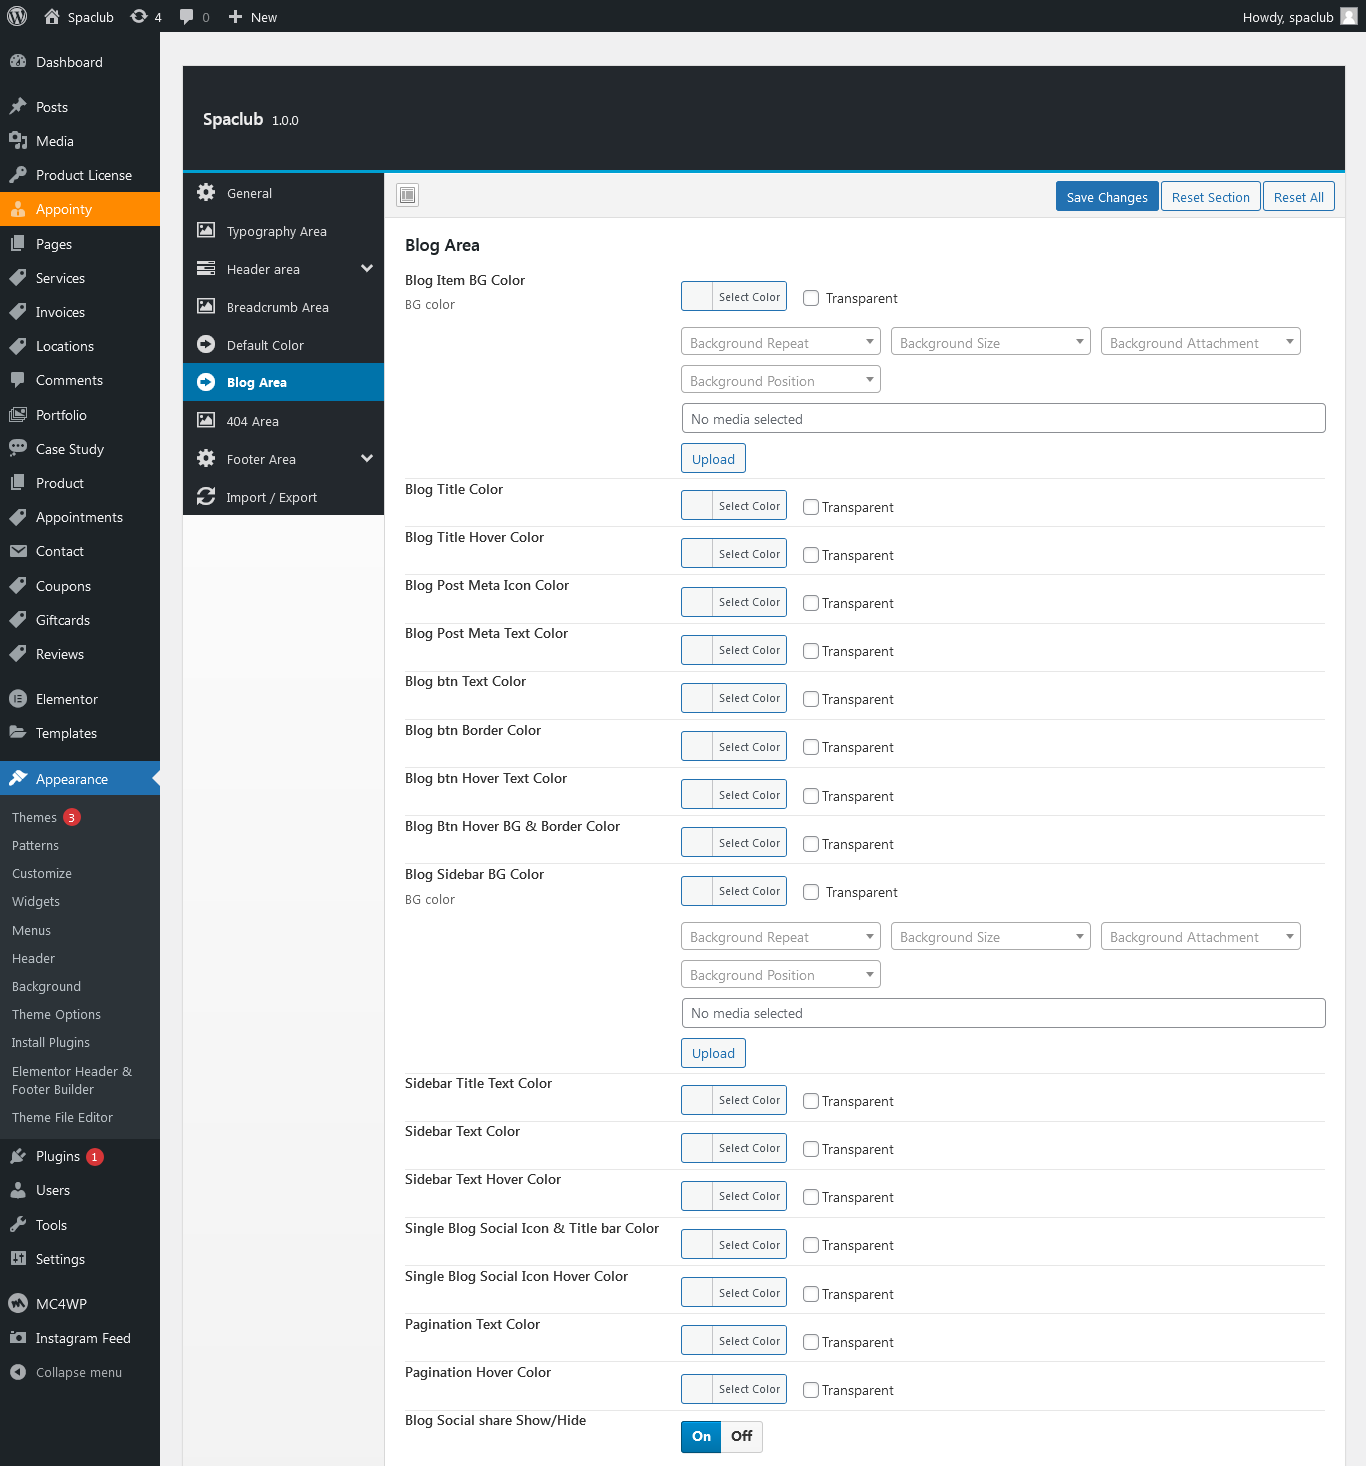The image size is (1366, 1466).
Task: Open the Theme File Editor link
Action: click(62, 1117)
